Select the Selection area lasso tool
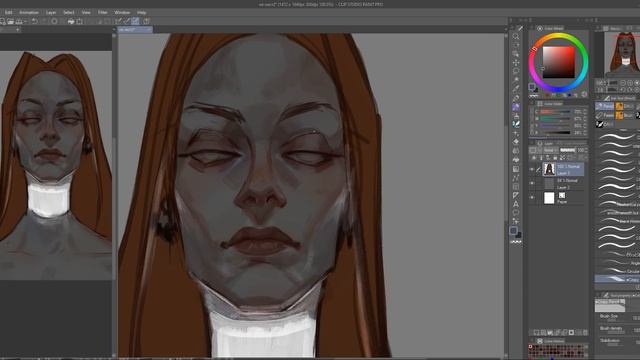 click(516, 71)
